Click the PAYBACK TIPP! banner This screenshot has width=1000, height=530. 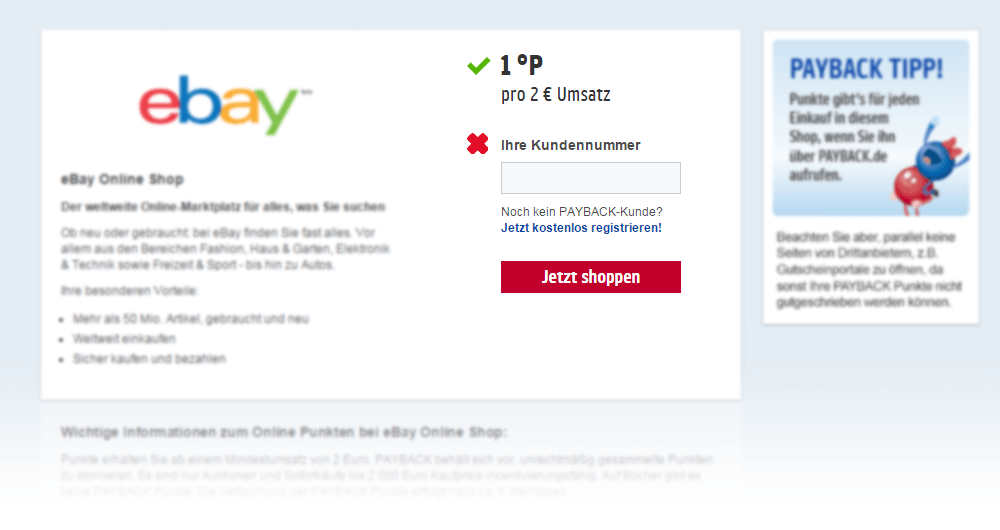point(871,128)
